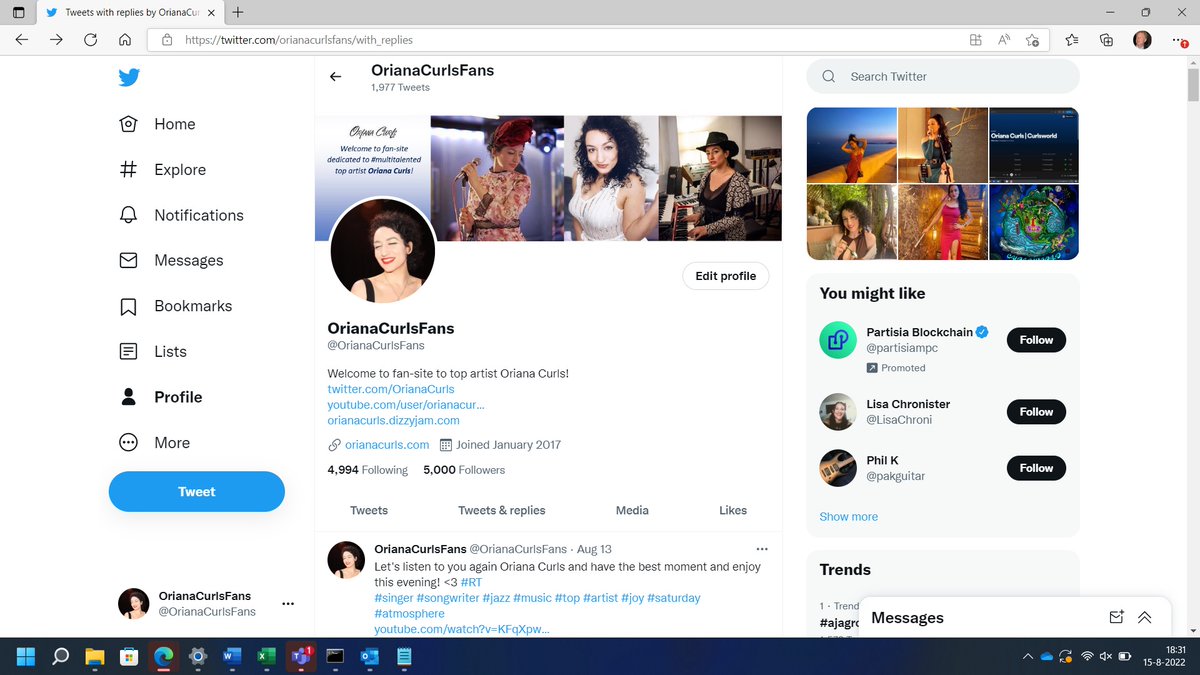Image resolution: width=1200 pixels, height=675 pixels.
Task: Open the sunset media thumbnail in sidebar
Action: point(852,144)
